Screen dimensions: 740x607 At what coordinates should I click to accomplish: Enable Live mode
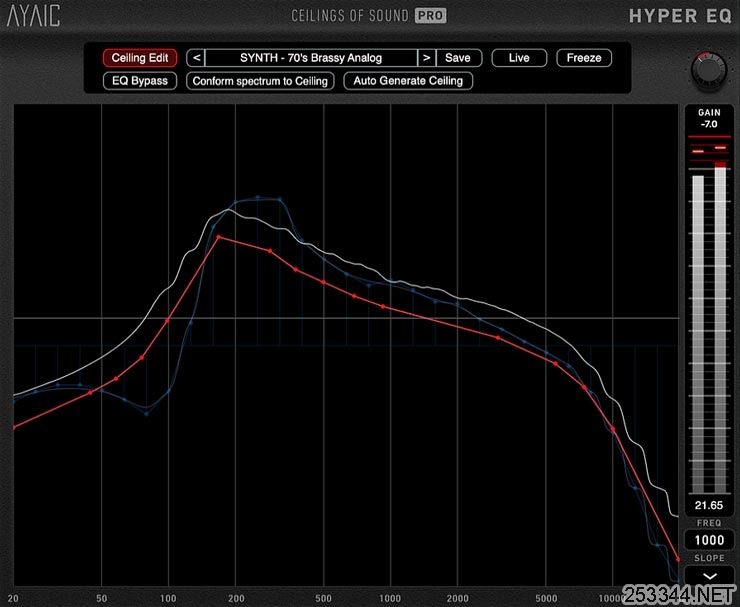point(519,58)
